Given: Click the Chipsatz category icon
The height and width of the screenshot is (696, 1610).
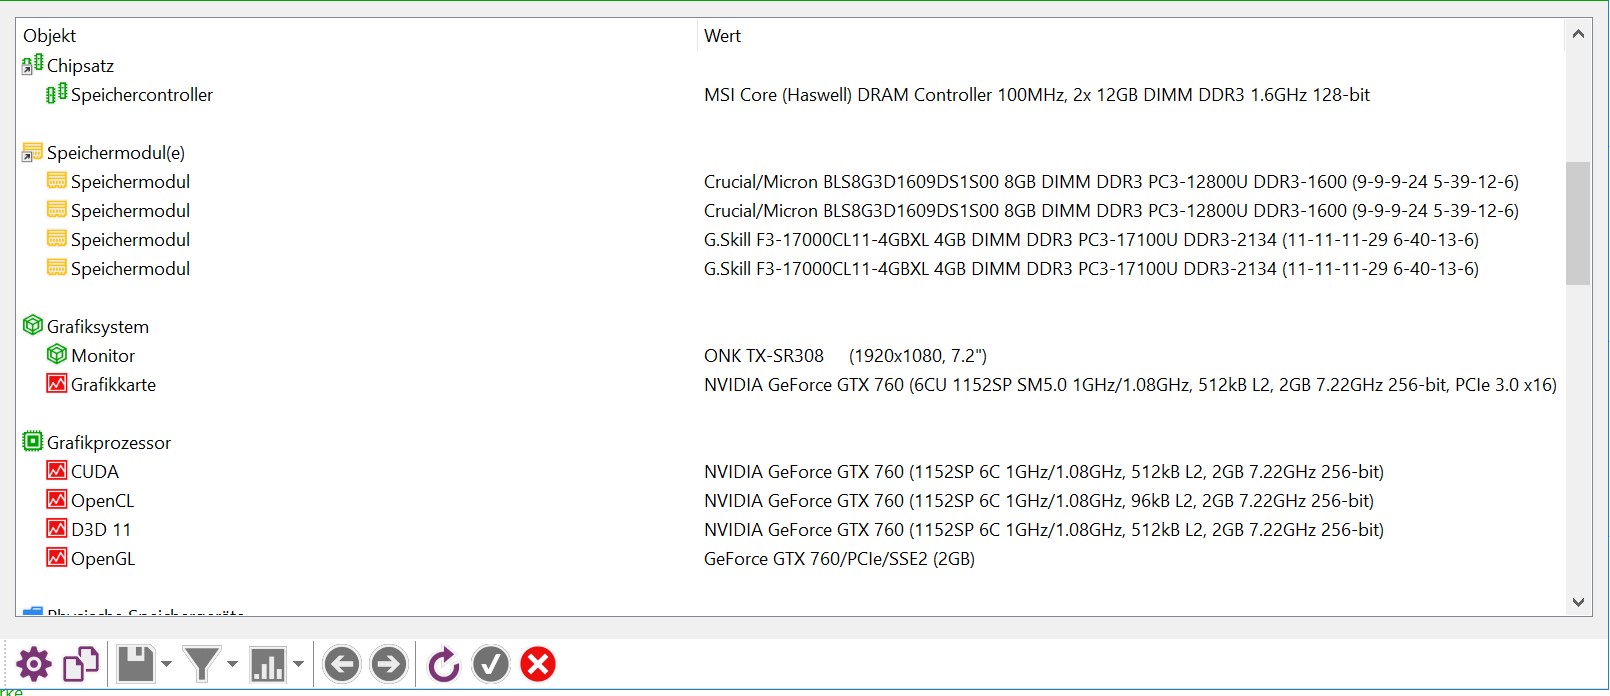Looking at the screenshot, I should (33, 65).
